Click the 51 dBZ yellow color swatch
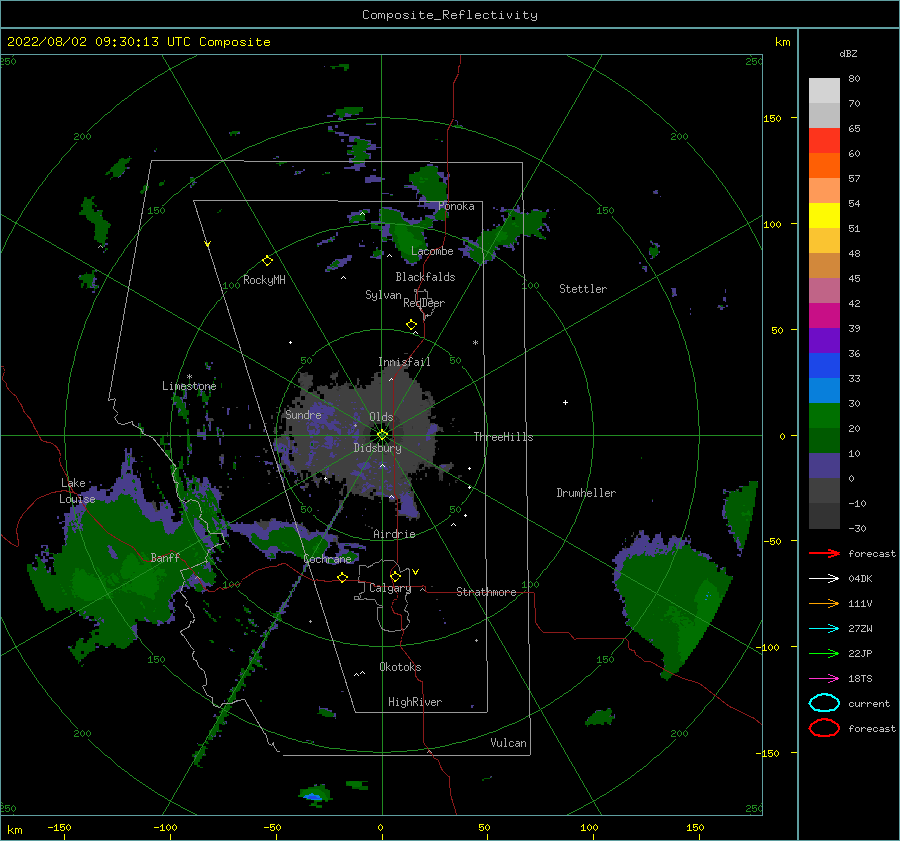The height and width of the screenshot is (841, 900). coord(824,216)
